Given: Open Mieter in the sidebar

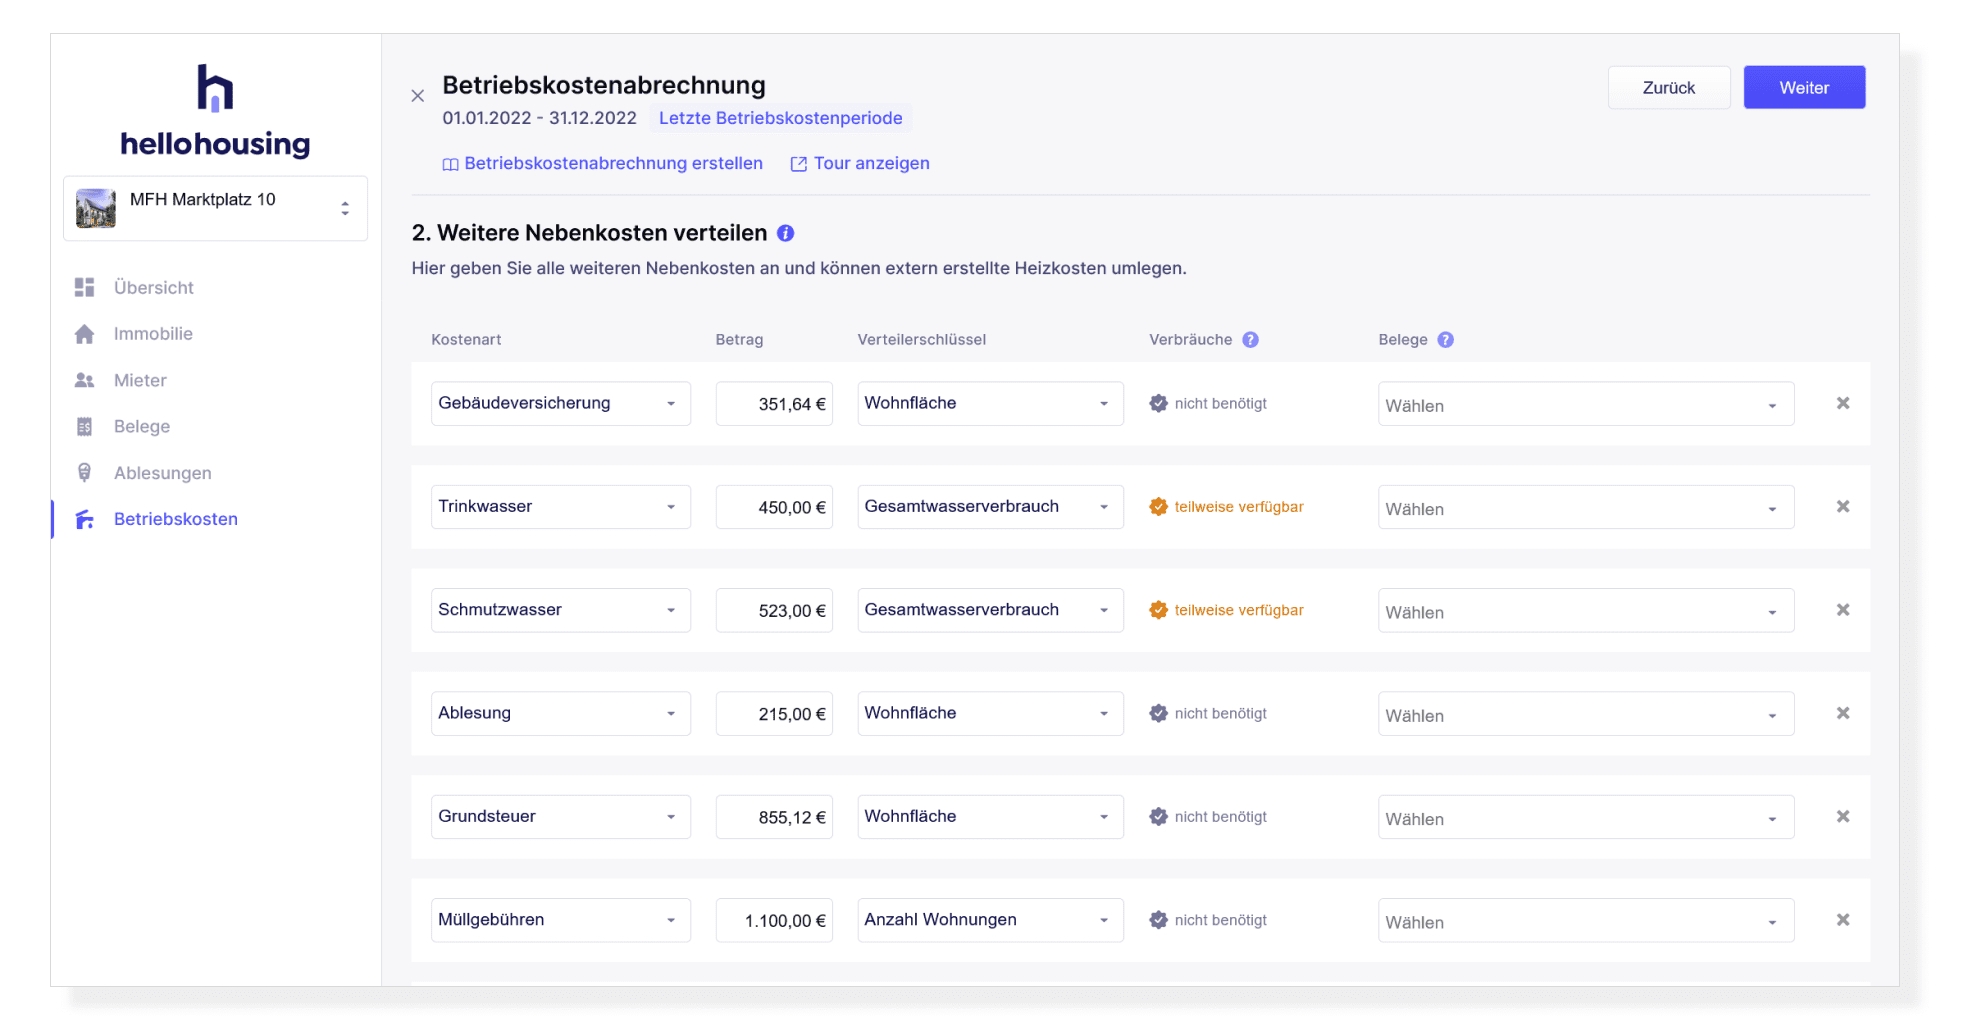Looking at the screenshot, I should point(140,381).
